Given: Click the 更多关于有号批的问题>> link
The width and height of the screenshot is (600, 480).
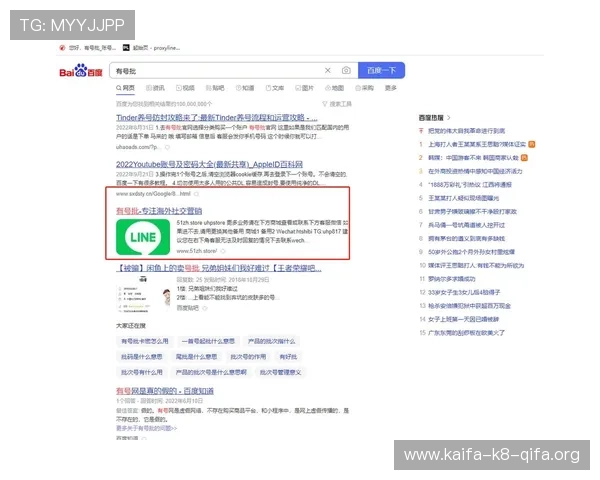Looking at the screenshot, I should tap(147, 428).
